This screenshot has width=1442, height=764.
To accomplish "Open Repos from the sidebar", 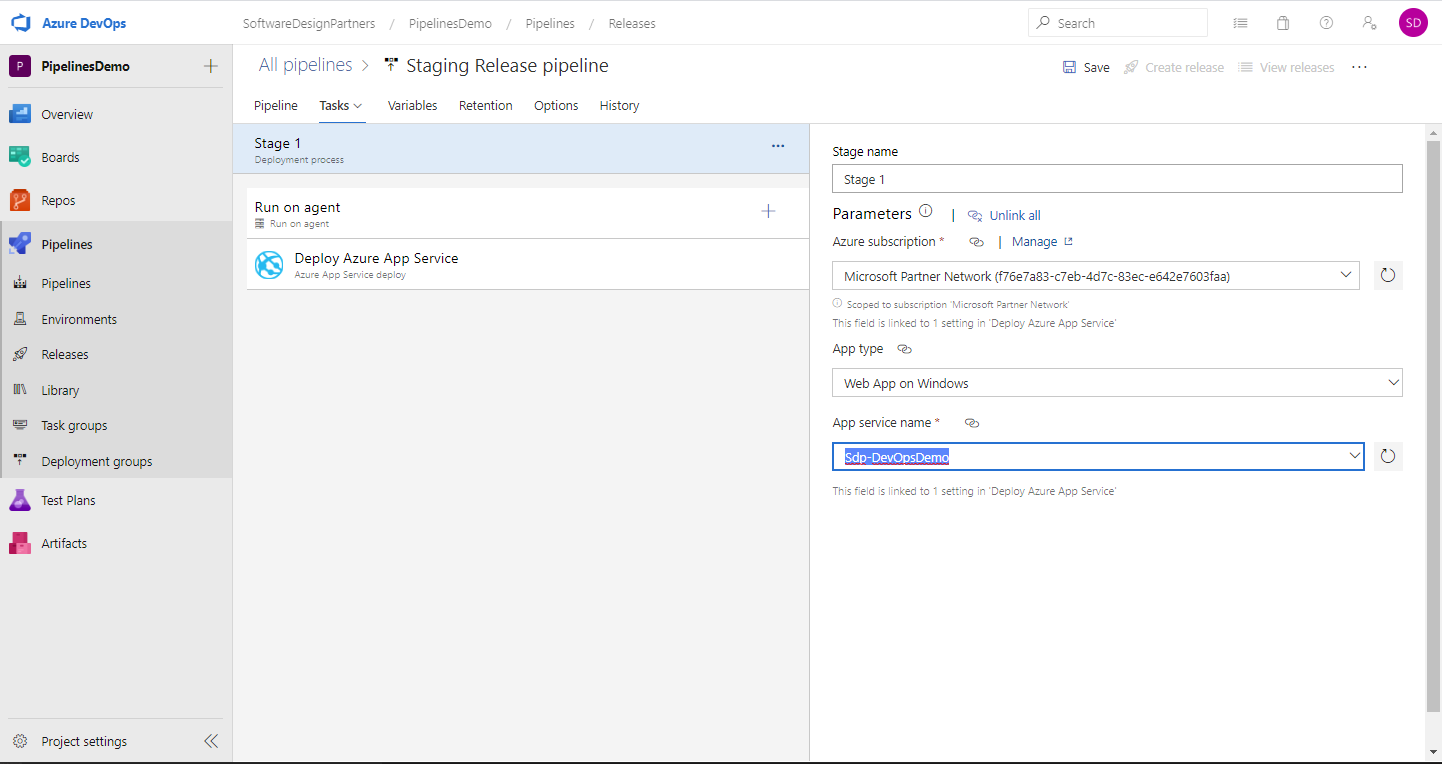I will [60, 200].
